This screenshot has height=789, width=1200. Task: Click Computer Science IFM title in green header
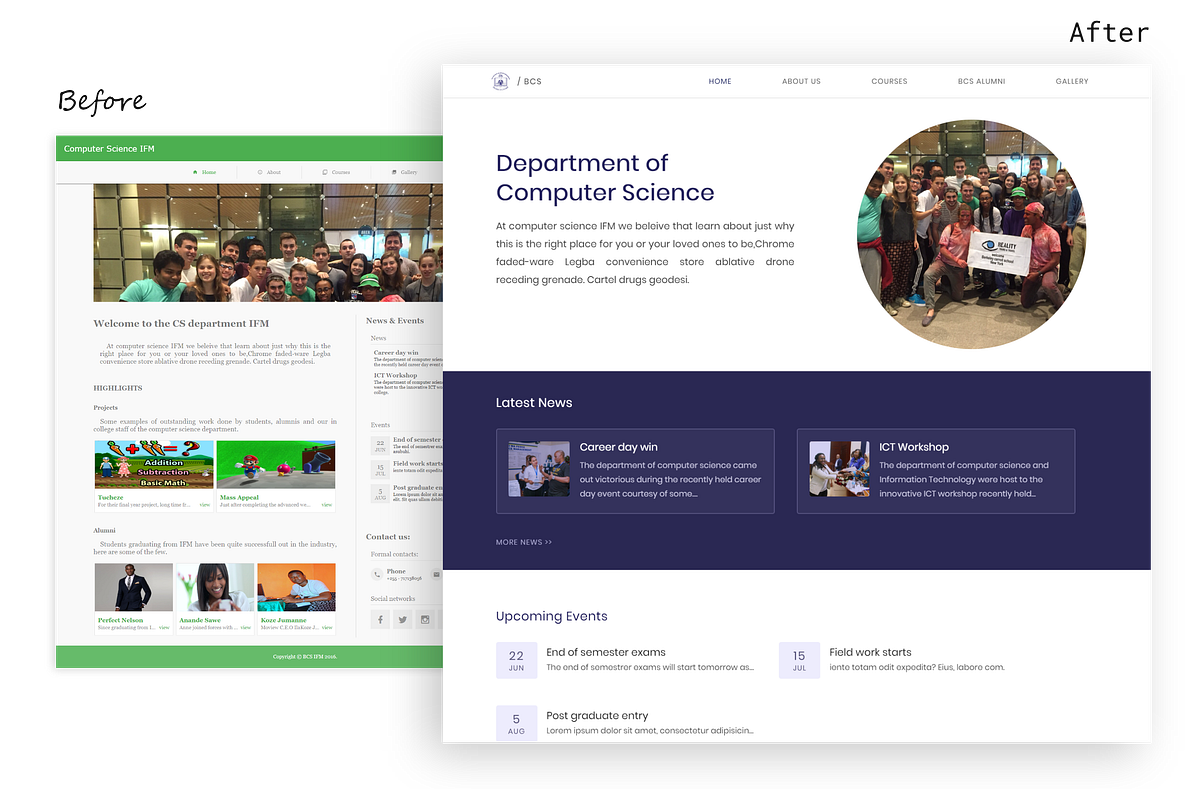coord(109,149)
